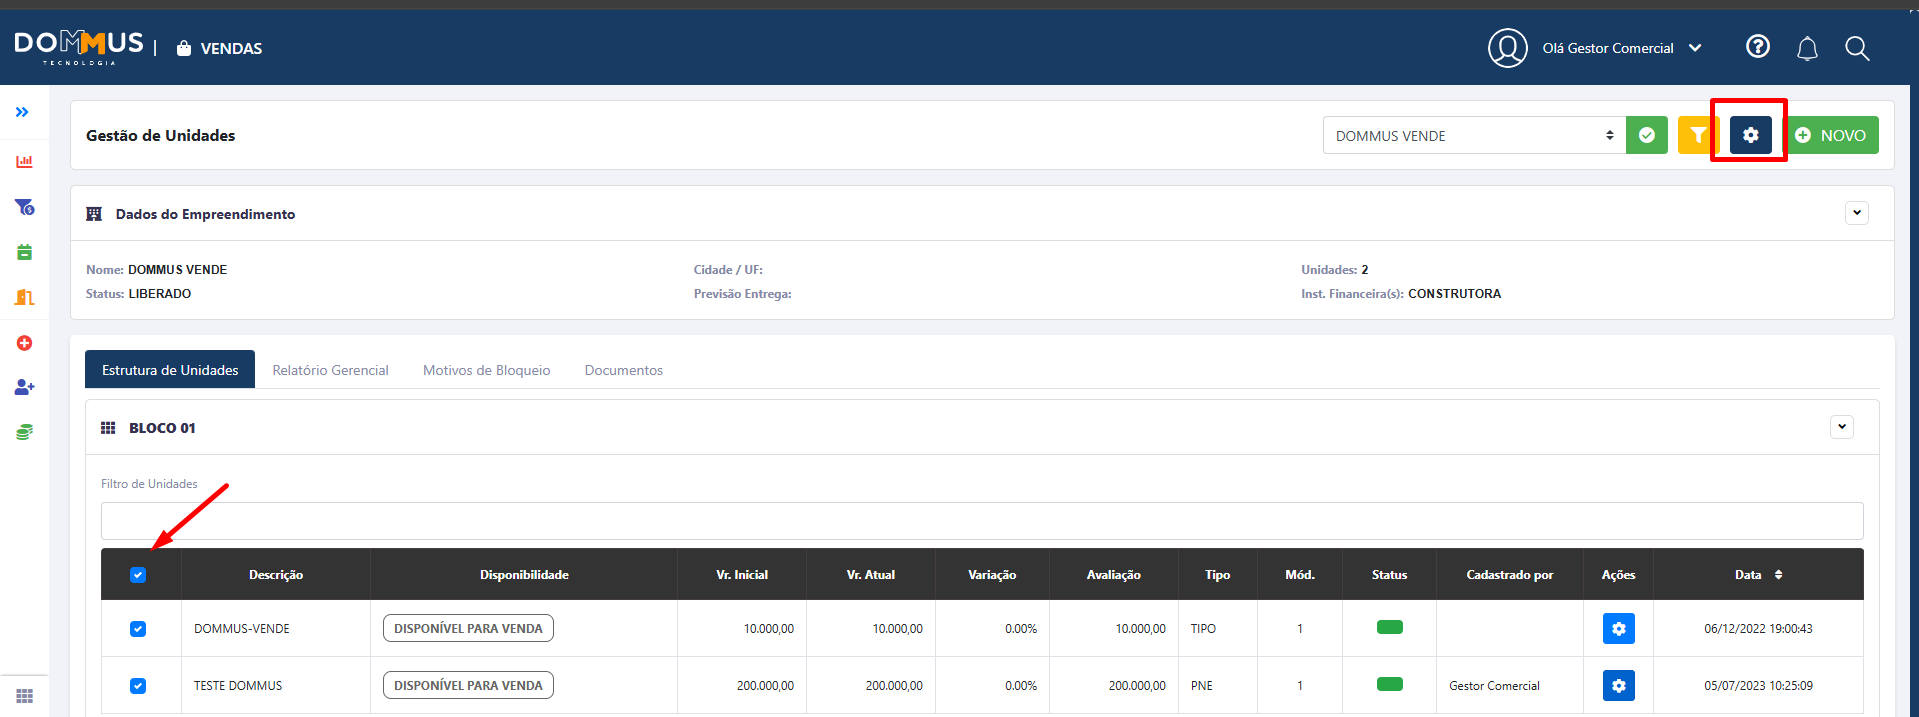
Task: Open the yellow filter button
Action: [1697, 135]
